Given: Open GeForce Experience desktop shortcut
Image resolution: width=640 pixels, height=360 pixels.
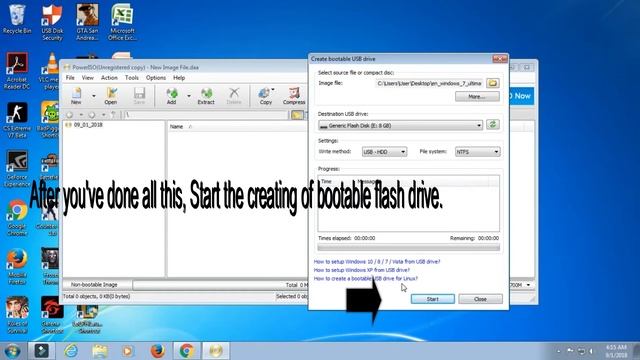Looking at the screenshot, I should (x=17, y=169).
